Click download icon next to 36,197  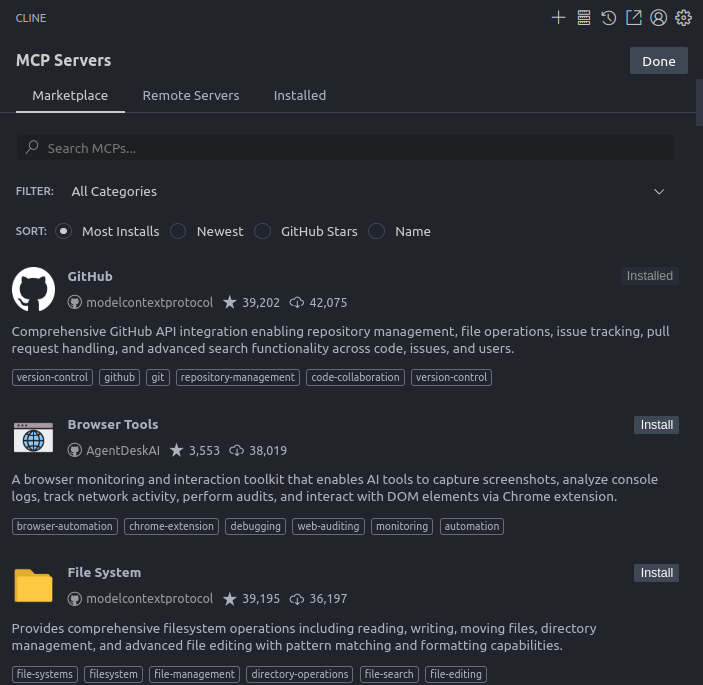296,599
